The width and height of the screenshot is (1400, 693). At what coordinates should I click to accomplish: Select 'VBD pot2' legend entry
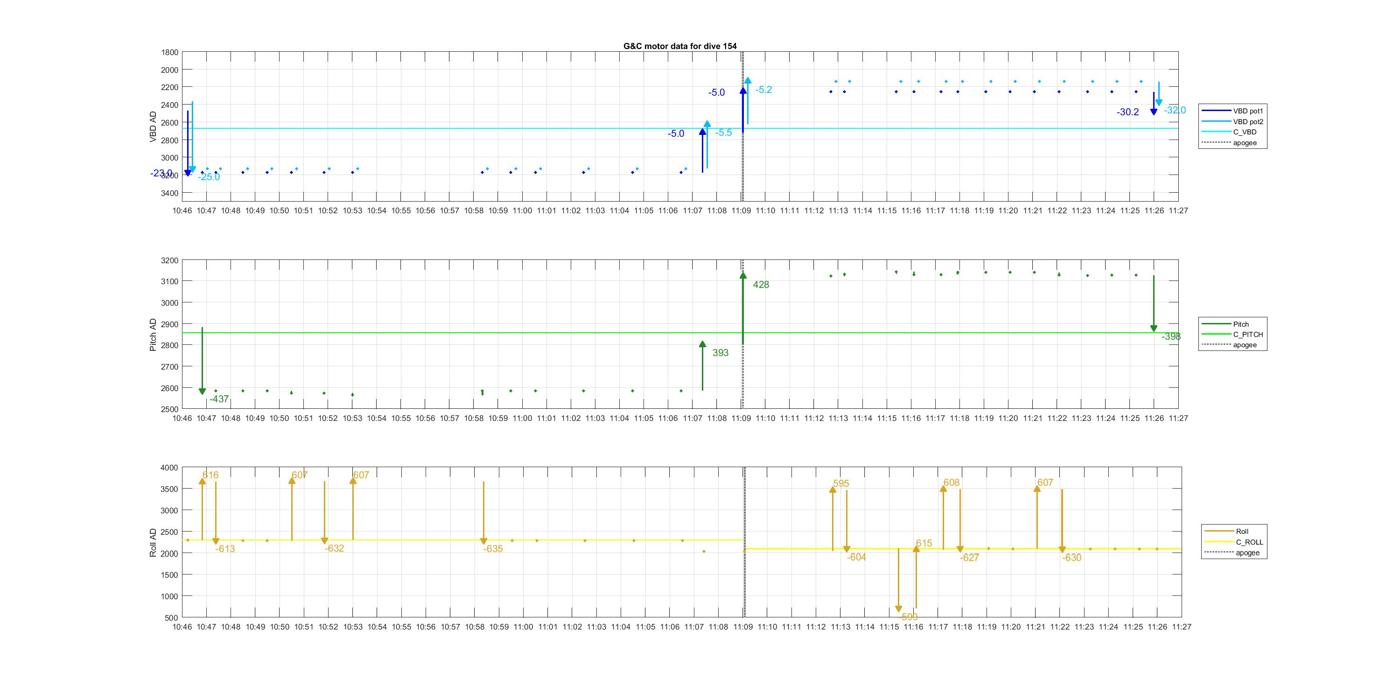[1234, 121]
